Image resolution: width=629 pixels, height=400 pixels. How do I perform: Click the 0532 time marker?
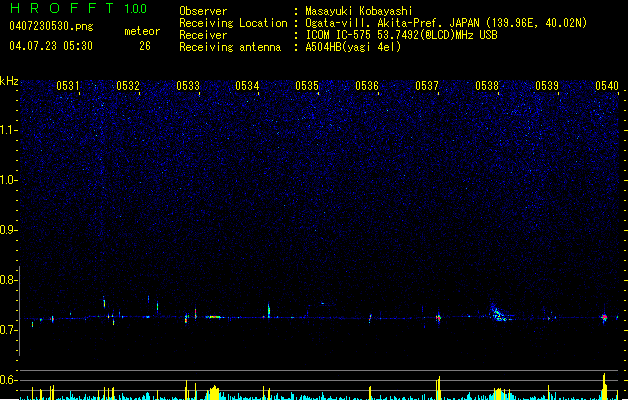[x=128, y=86]
